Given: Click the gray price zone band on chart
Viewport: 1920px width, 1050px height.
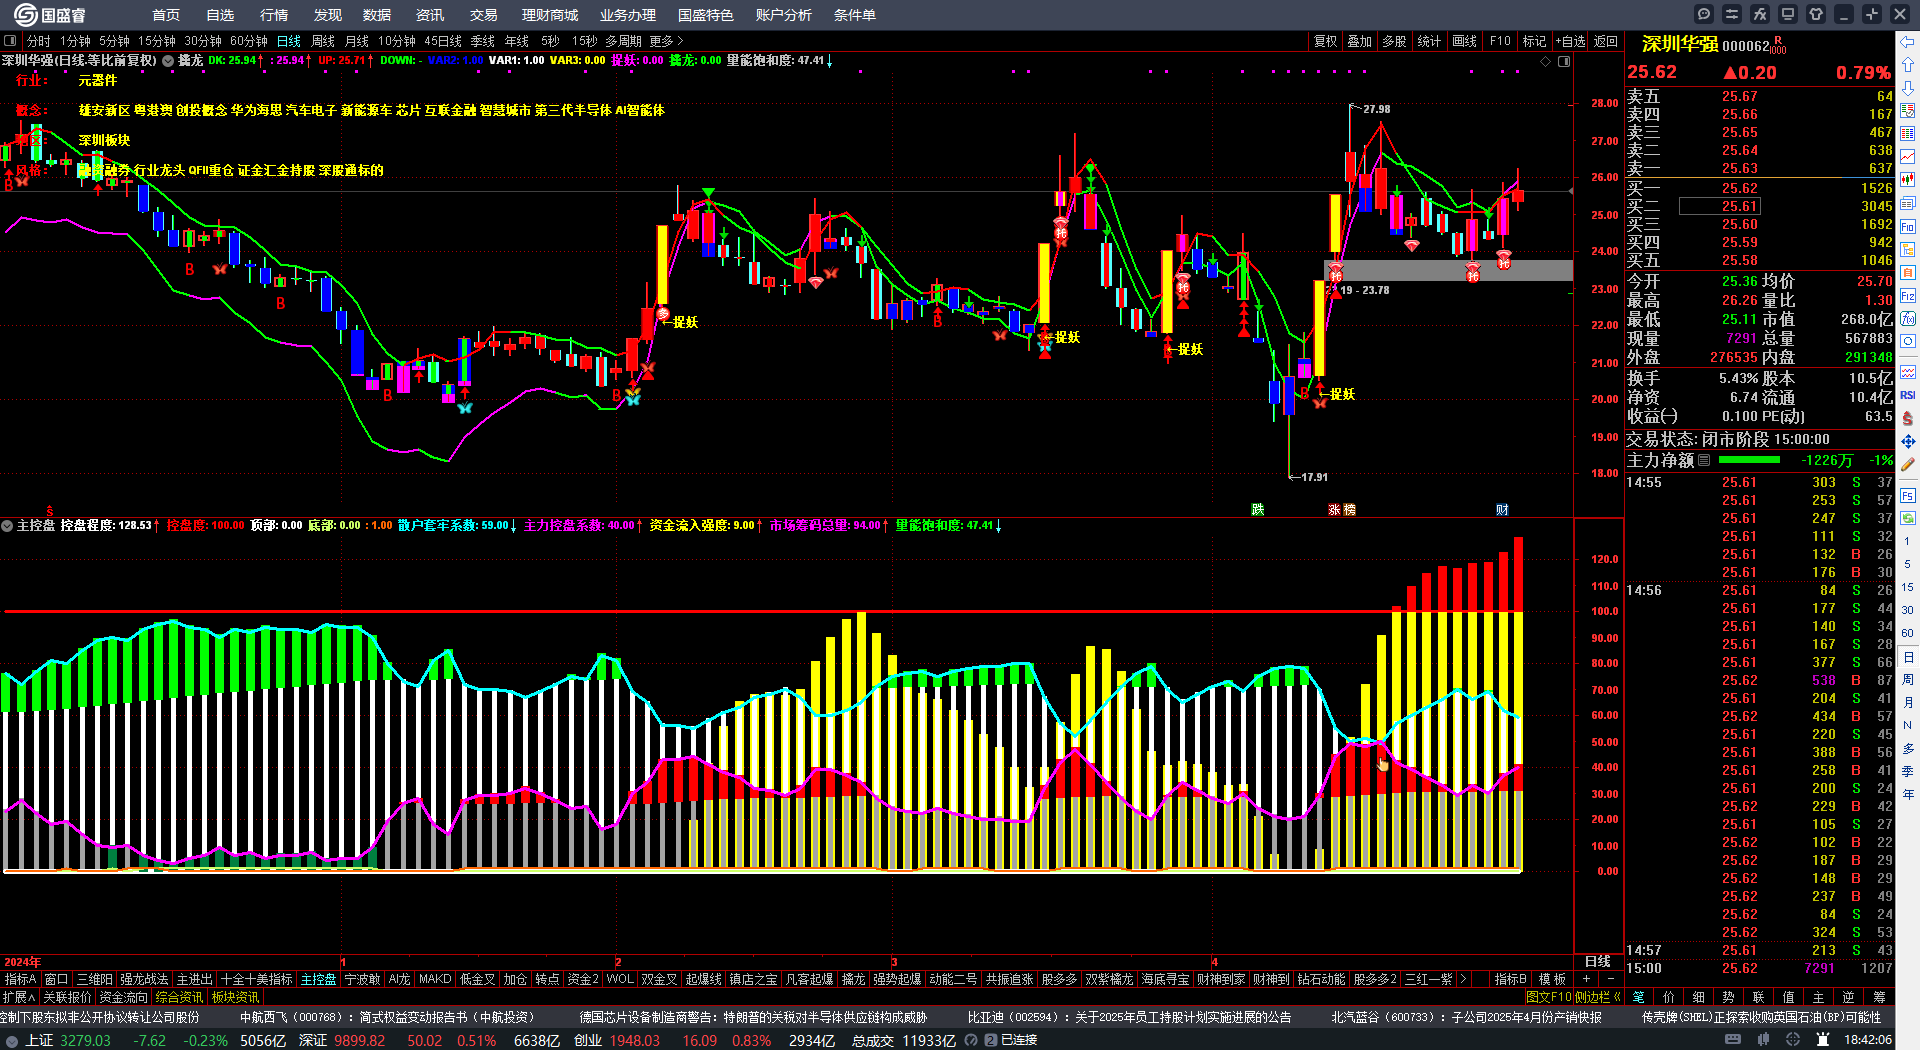Looking at the screenshot, I should (1448, 270).
